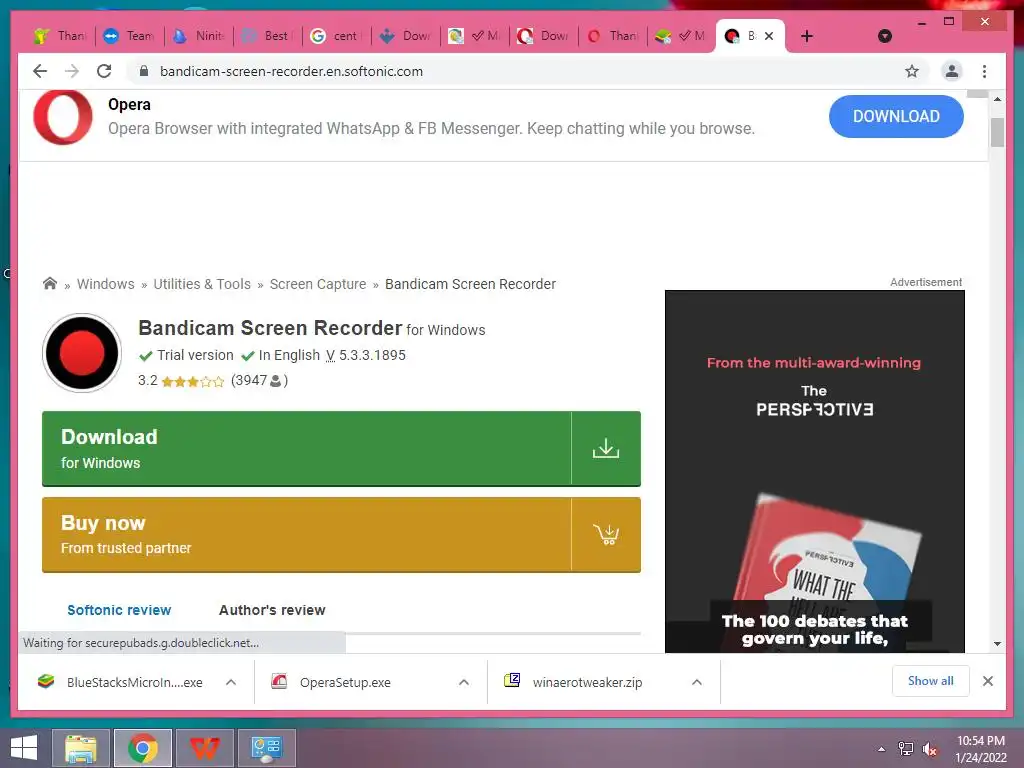Viewport: 1024px width, 768px height.
Task: Open a new browser tab
Action: 807,36
